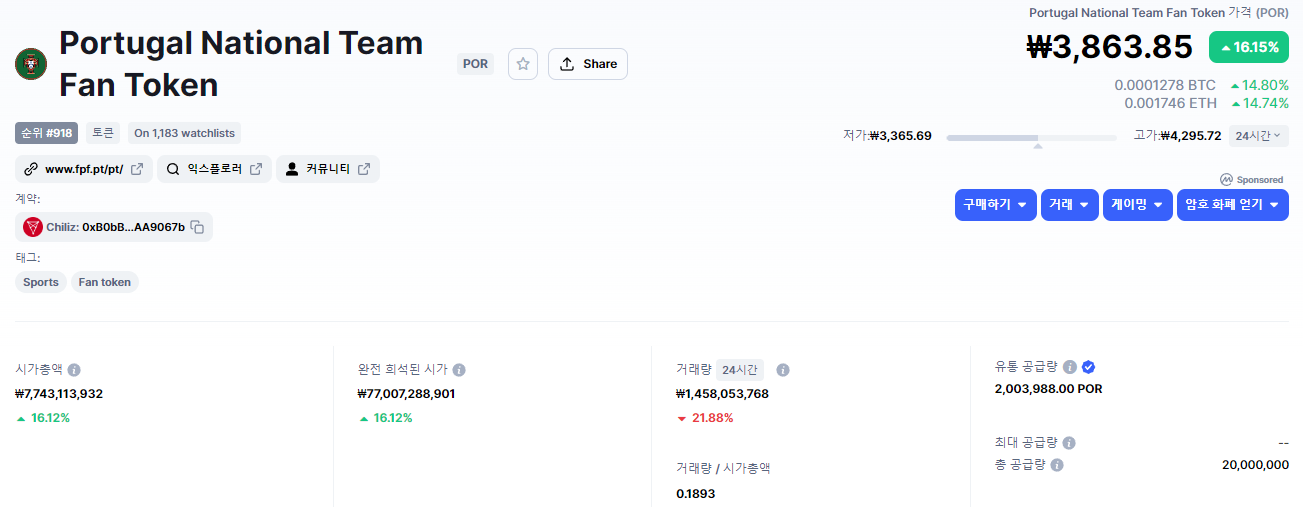Open the www.fpf.pt/pt/ website link

pyautogui.click(x=84, y=169)
